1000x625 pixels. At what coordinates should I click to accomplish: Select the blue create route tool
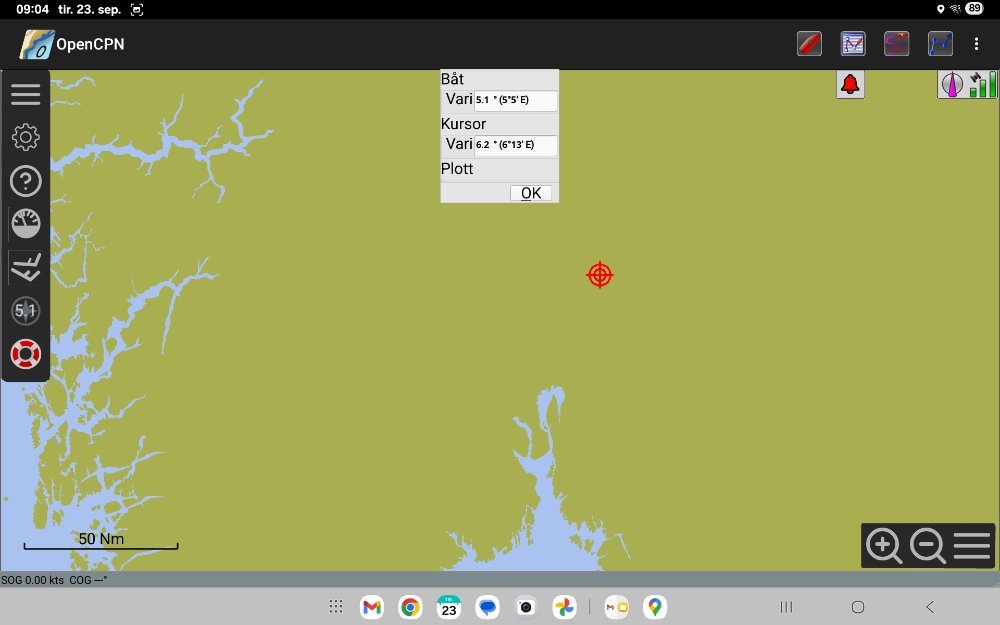point(940,44)
